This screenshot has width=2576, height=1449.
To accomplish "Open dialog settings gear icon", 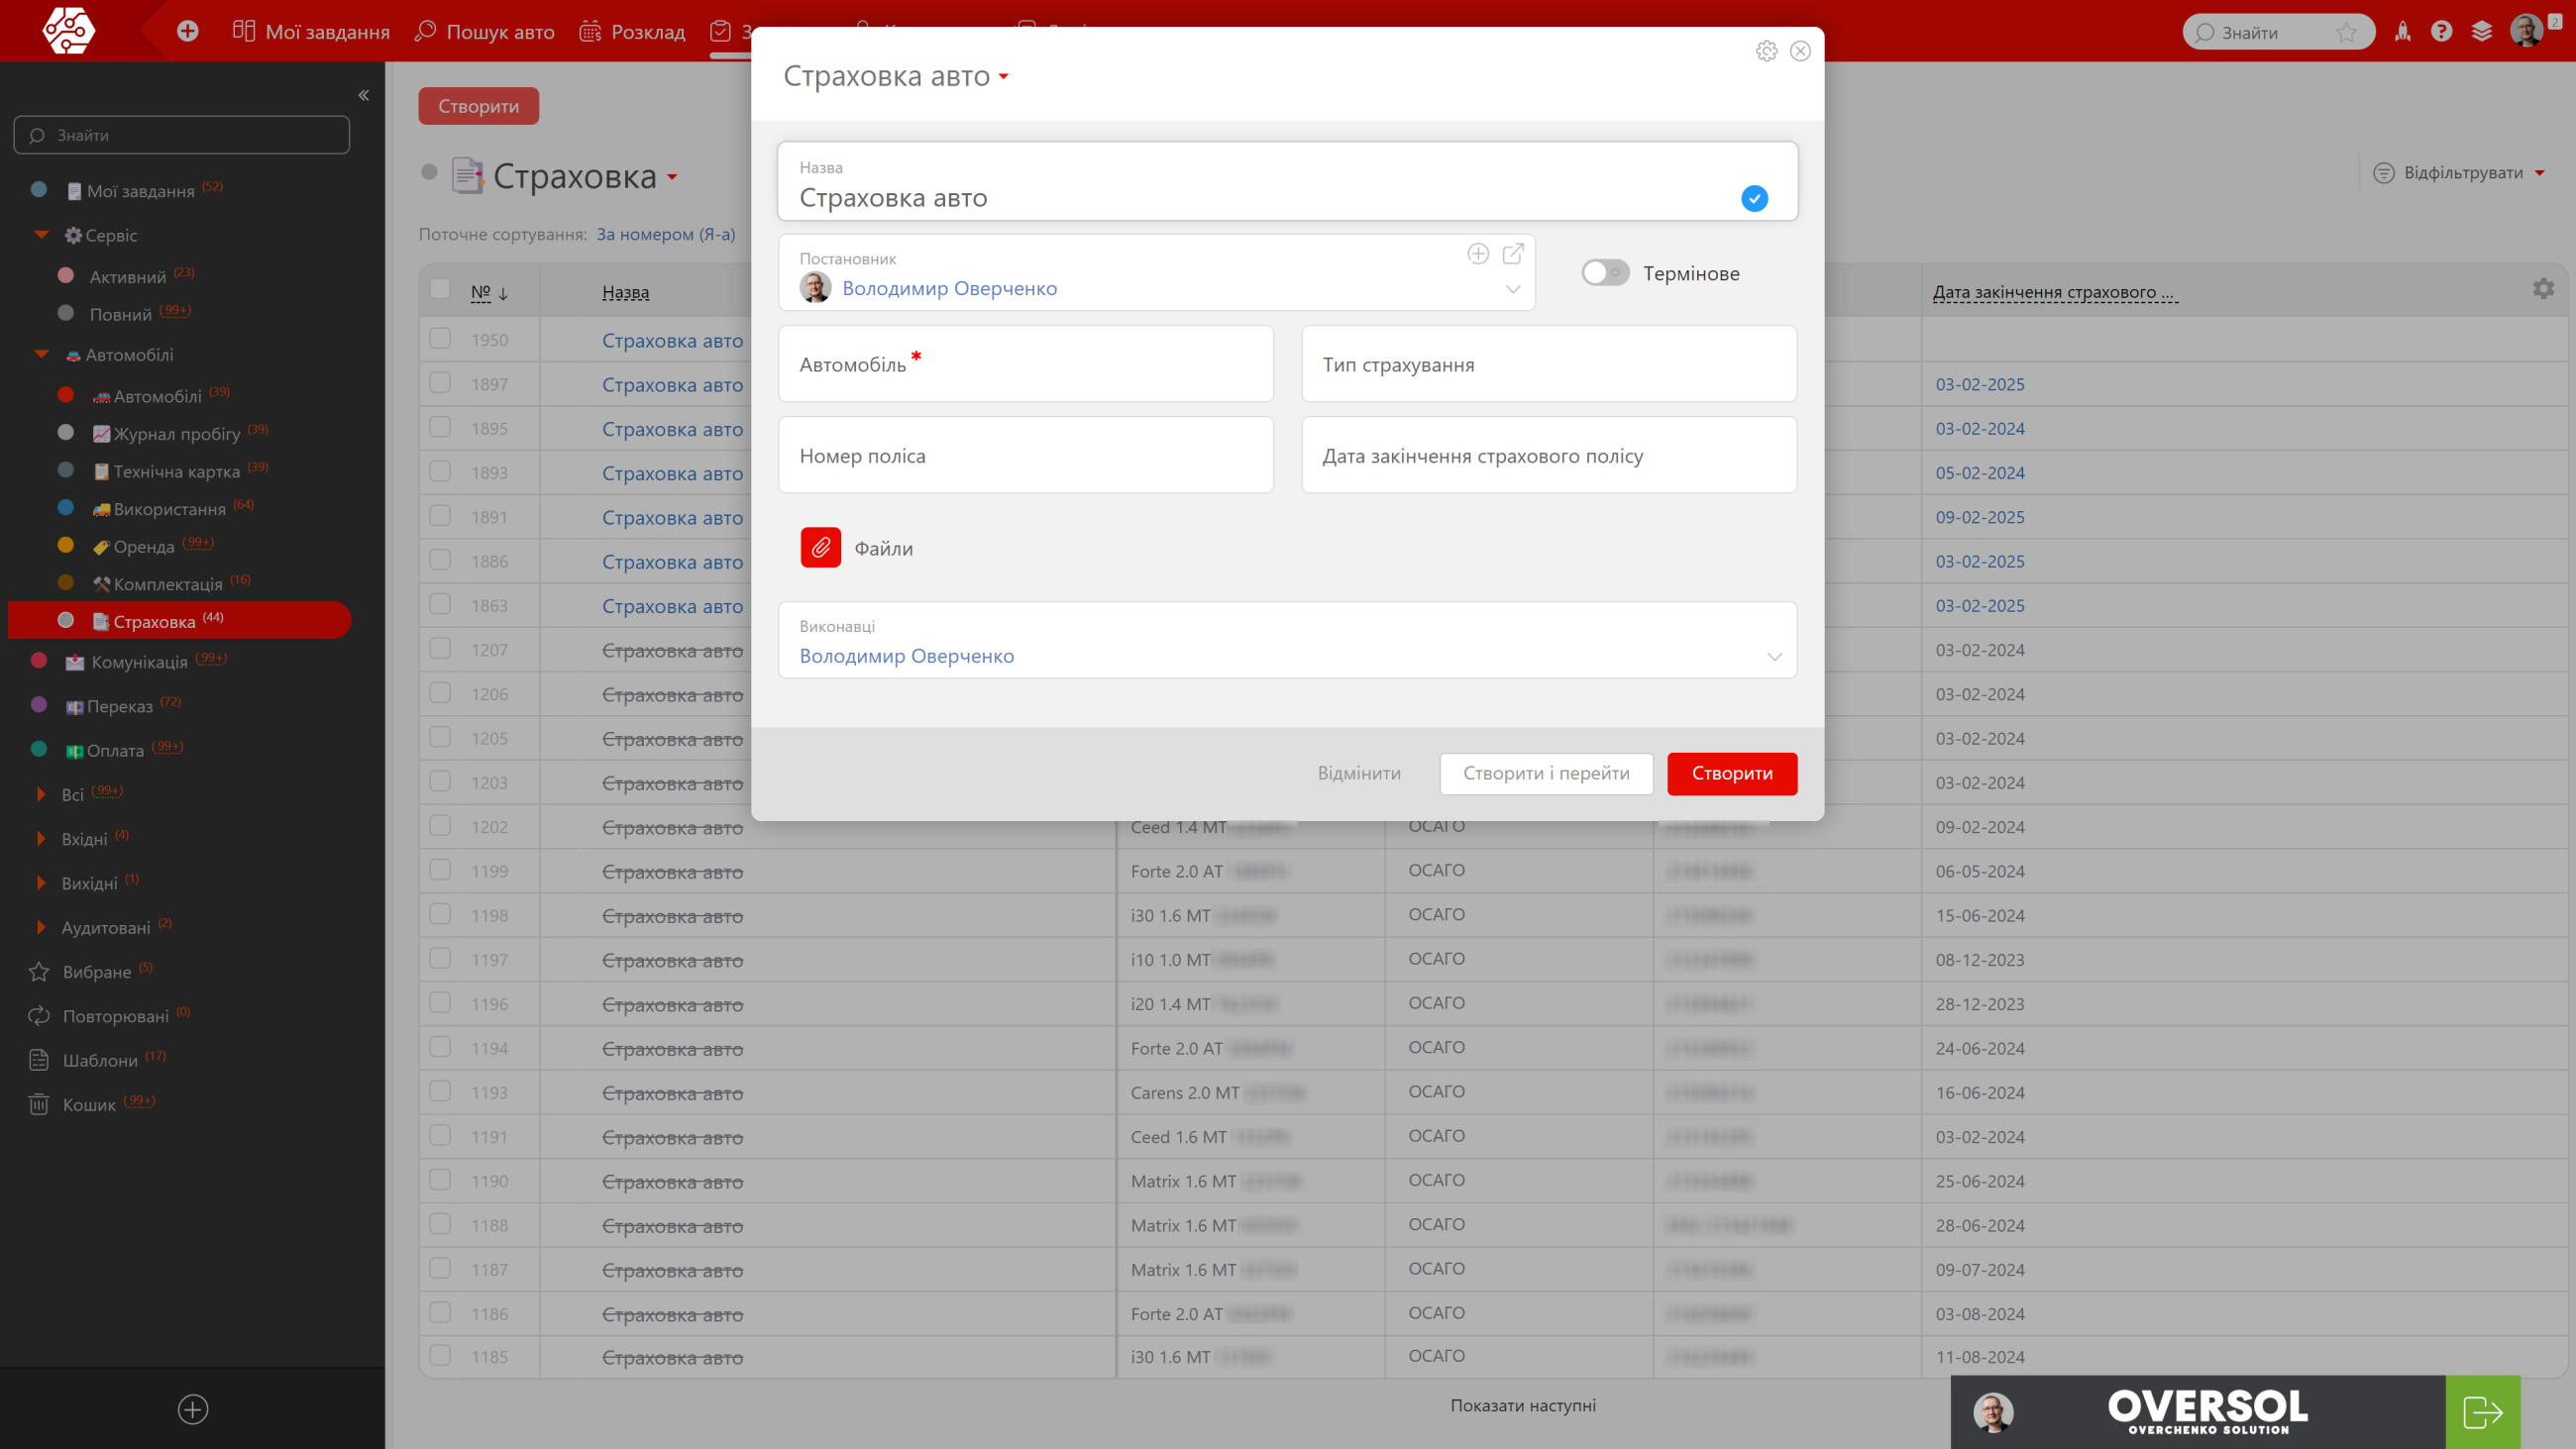I will click(x=1766, y=51).
